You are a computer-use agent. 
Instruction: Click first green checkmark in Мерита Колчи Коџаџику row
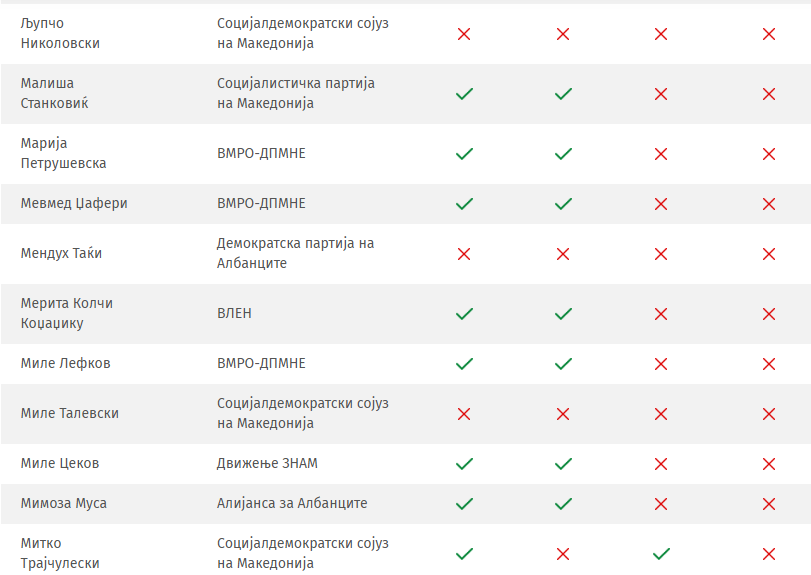coord(464,314)
